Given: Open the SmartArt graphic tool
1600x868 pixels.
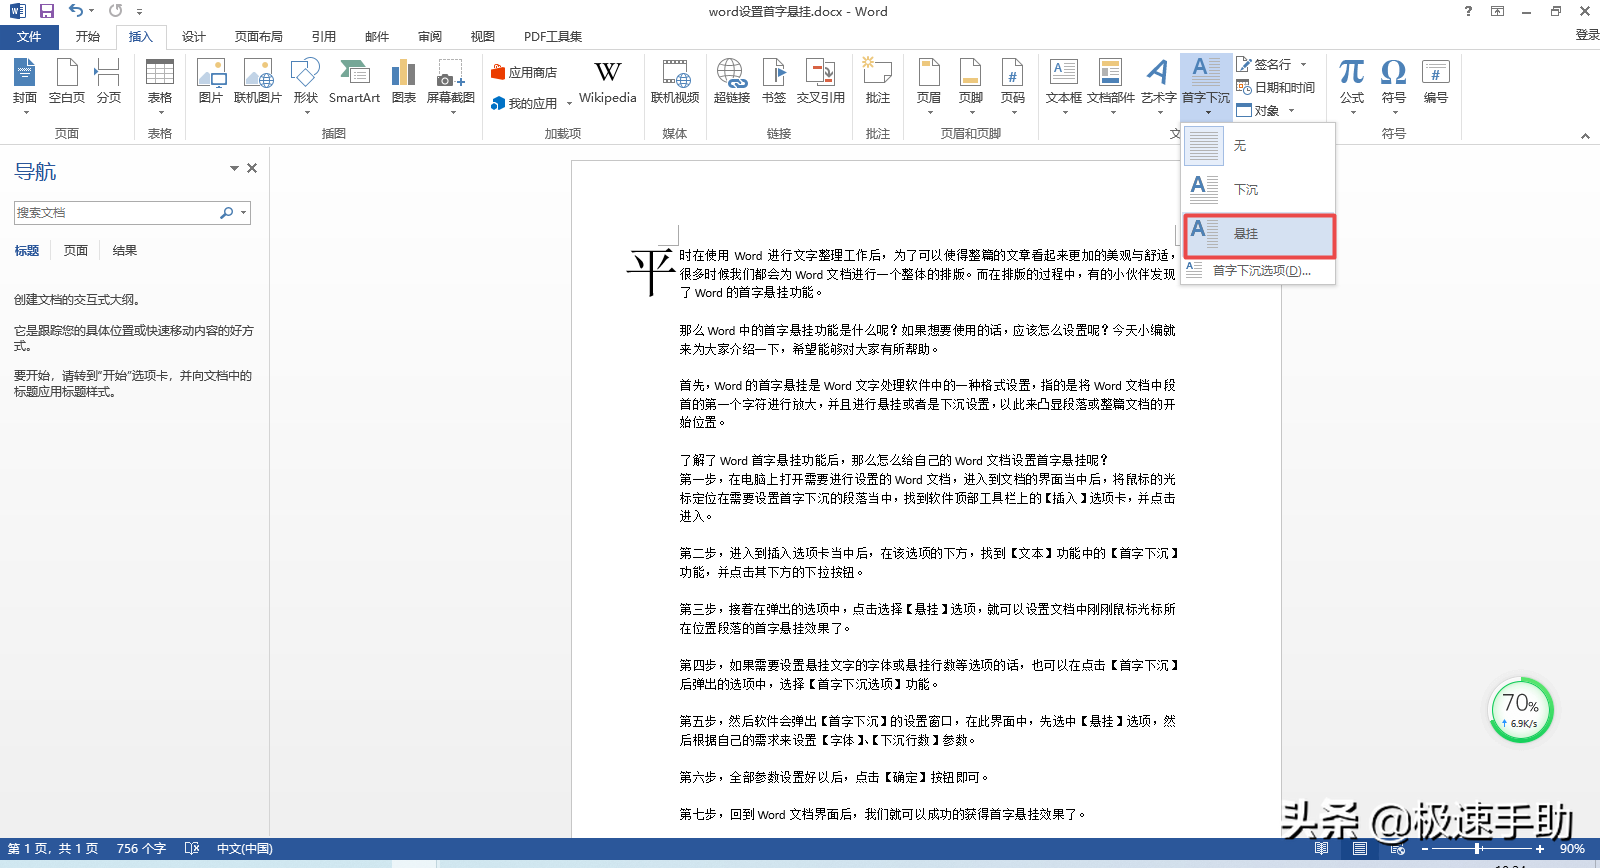Looking at the screenshot, I should [x=354, y=81].
